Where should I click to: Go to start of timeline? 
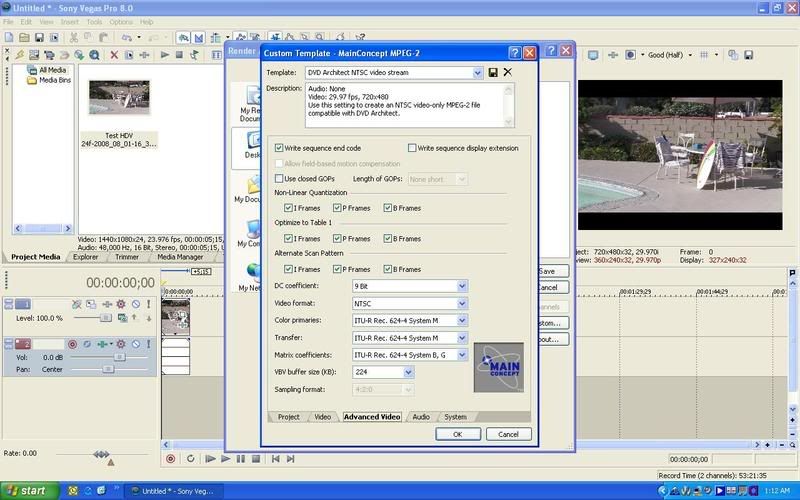click(275, 459)
